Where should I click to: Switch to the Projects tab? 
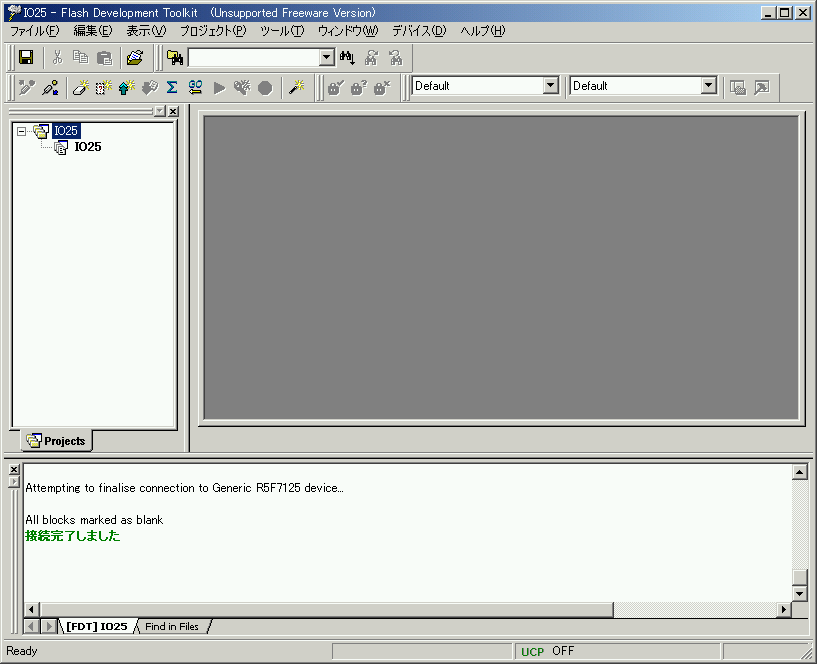point(56,441)
